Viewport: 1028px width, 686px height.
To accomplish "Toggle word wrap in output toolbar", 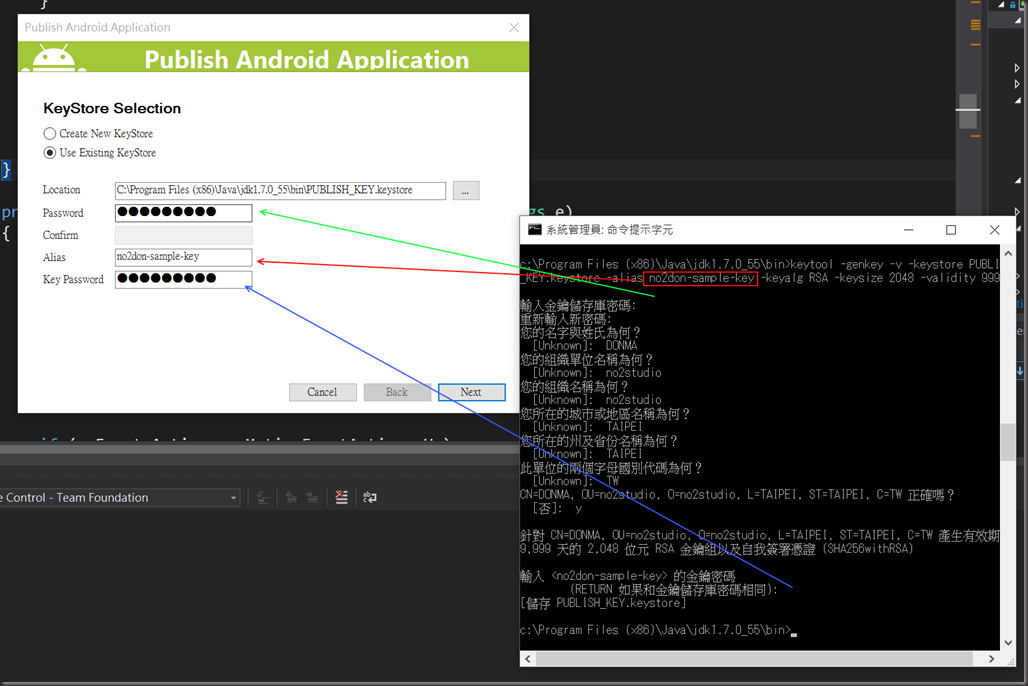I will click(x=370, y=498).
